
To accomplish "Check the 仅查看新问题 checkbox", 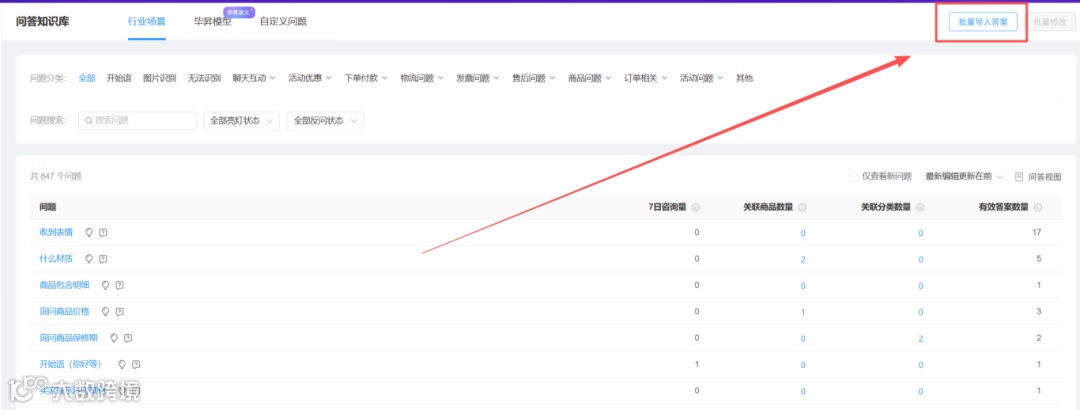I will tap(853, 176).
